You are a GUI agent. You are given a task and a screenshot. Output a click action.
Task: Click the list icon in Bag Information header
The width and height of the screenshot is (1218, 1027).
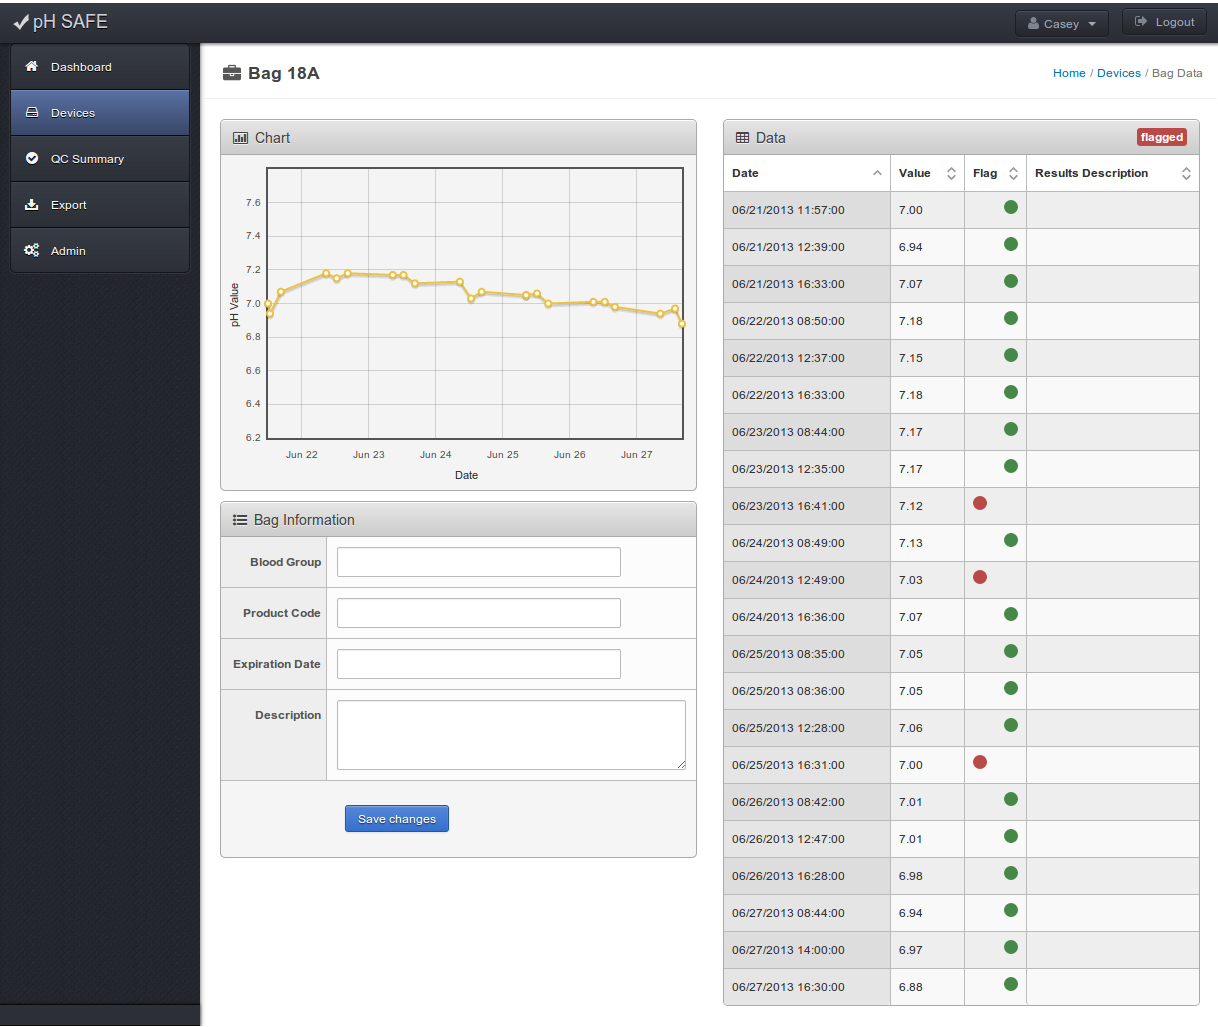point(240,520)
